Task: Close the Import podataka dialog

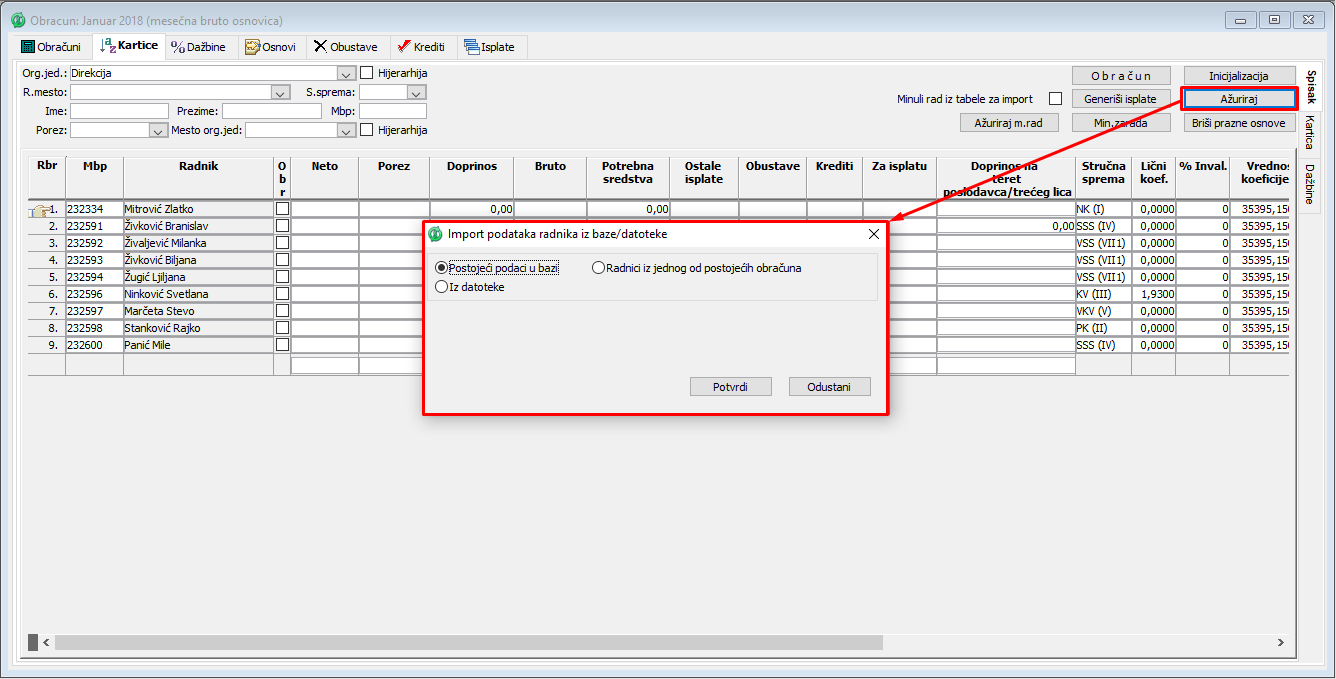Action: 873,234
